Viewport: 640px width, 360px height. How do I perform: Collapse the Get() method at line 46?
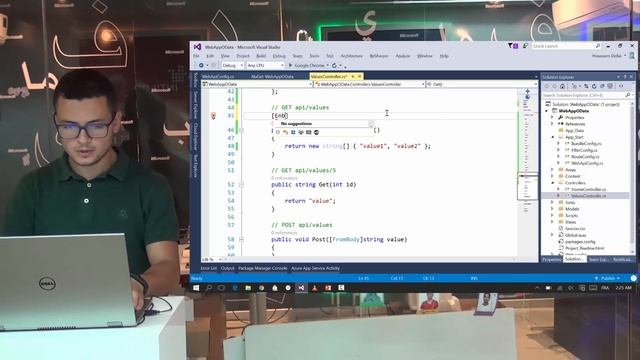[241, 130]
